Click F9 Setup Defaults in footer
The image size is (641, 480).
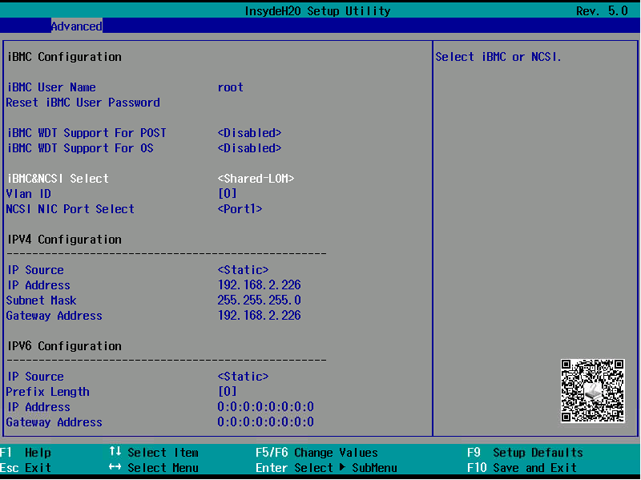(x=525, y=453)
